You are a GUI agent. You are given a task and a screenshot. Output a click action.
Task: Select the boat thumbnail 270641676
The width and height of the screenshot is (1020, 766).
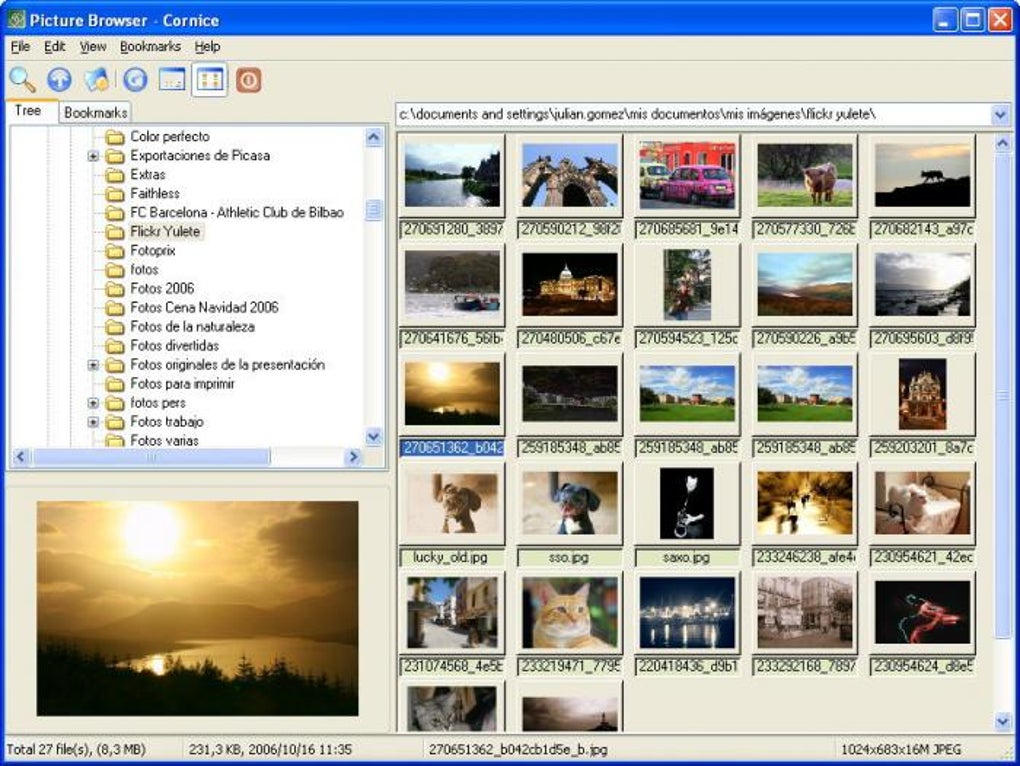point(452,285)
